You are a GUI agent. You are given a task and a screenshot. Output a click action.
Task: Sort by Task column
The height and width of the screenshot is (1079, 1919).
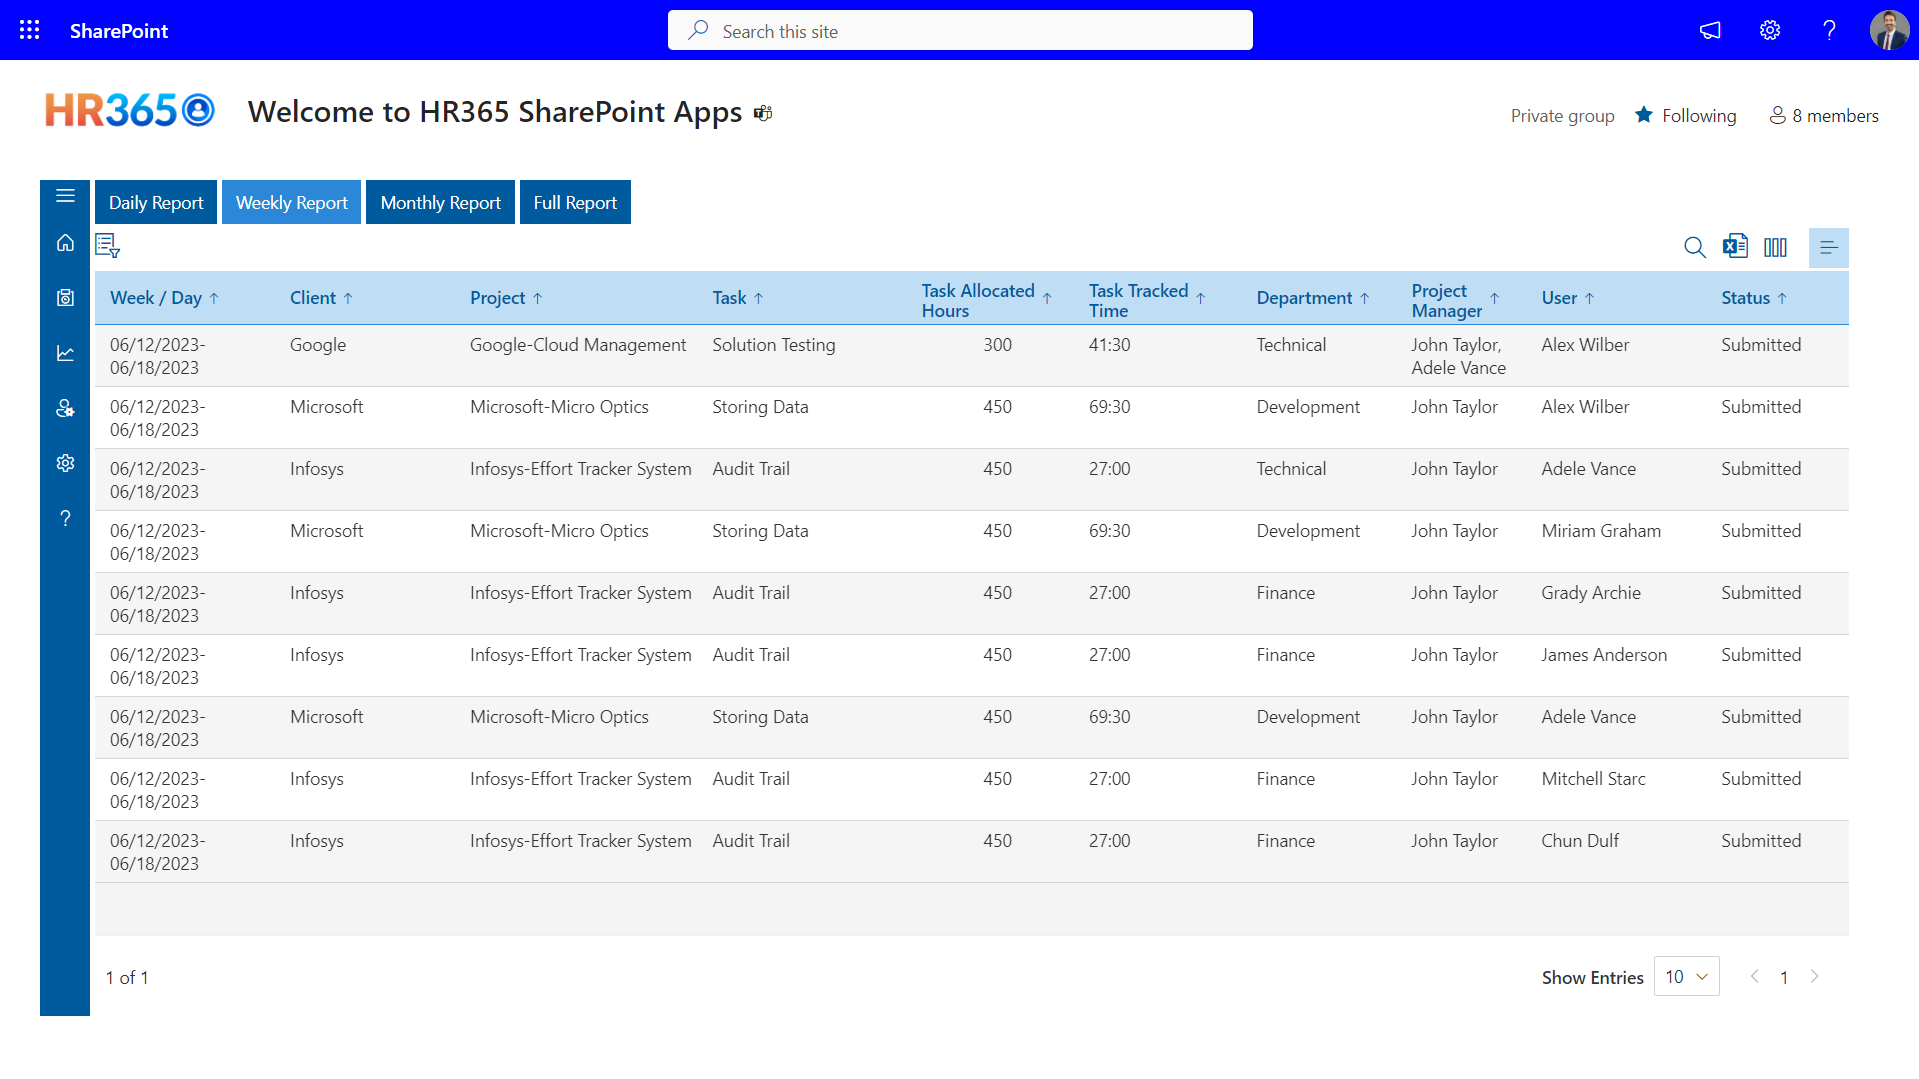click(739, 298)
